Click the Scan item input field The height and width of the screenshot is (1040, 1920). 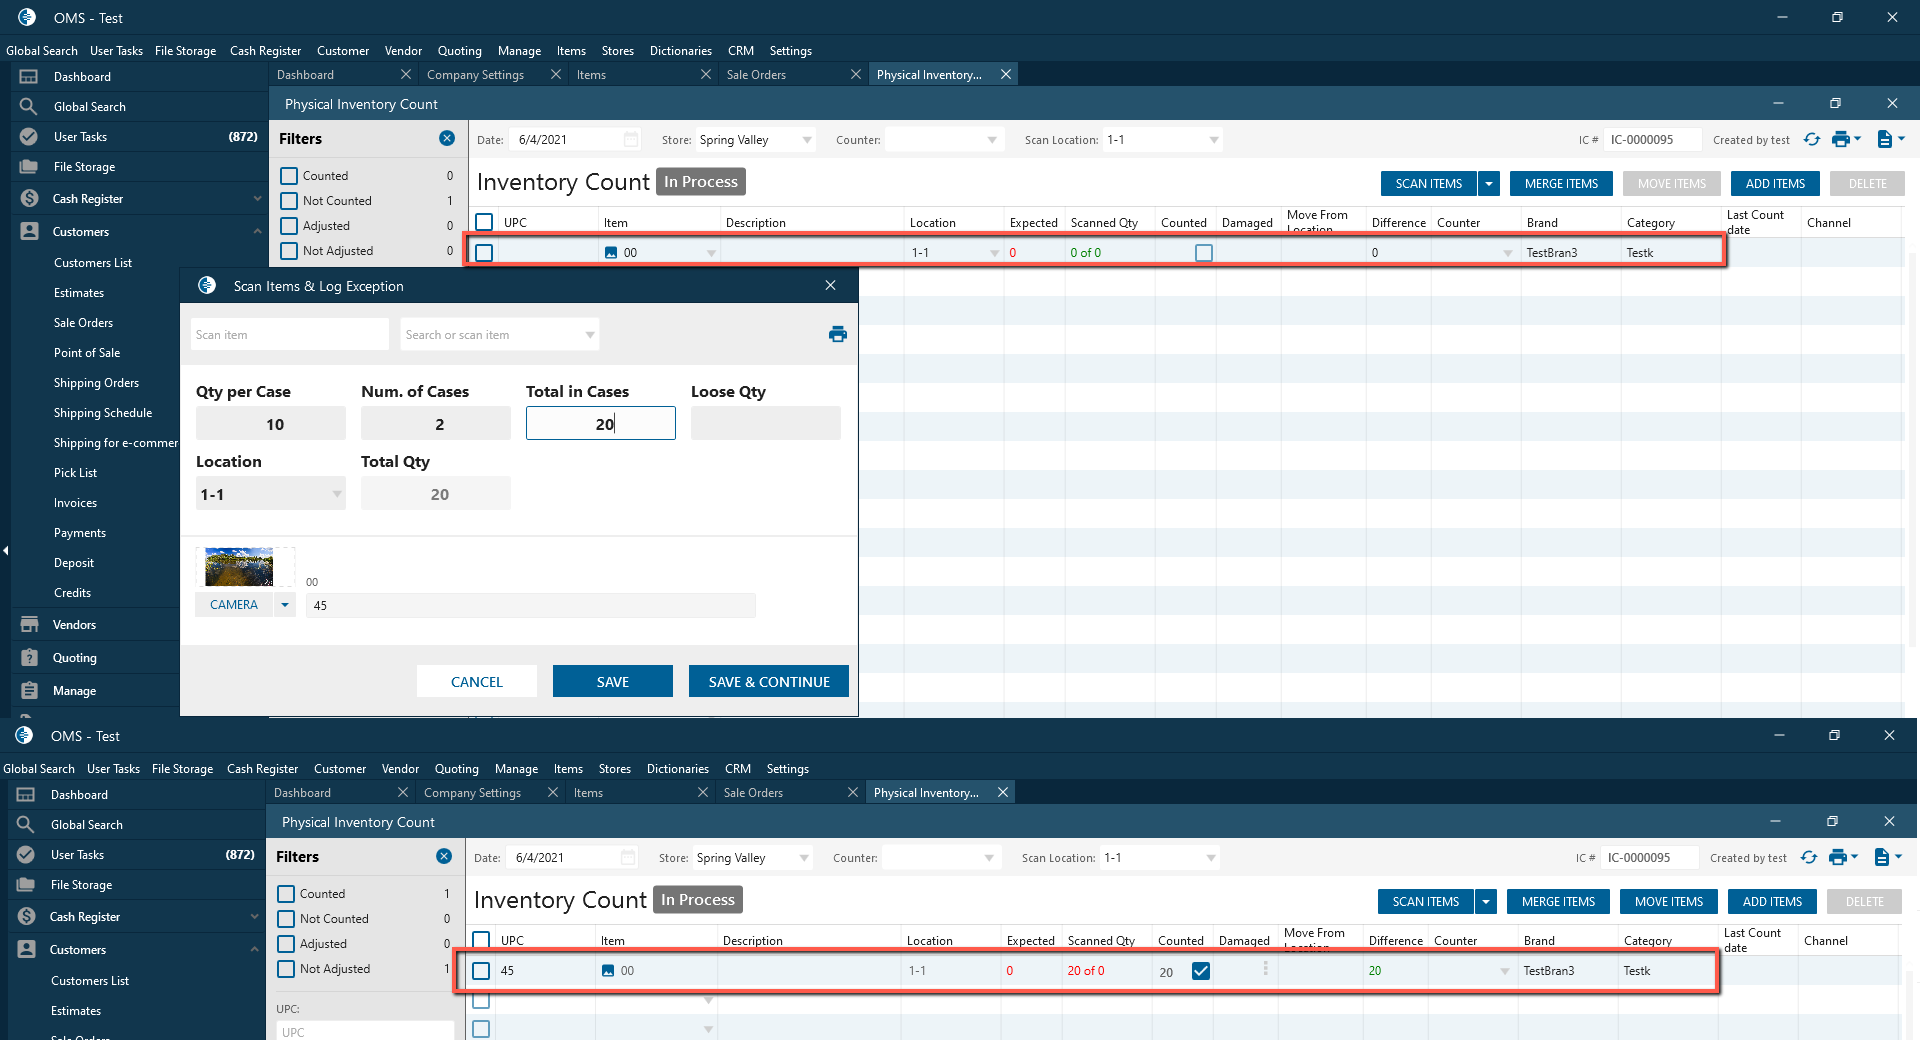(290, 335)
